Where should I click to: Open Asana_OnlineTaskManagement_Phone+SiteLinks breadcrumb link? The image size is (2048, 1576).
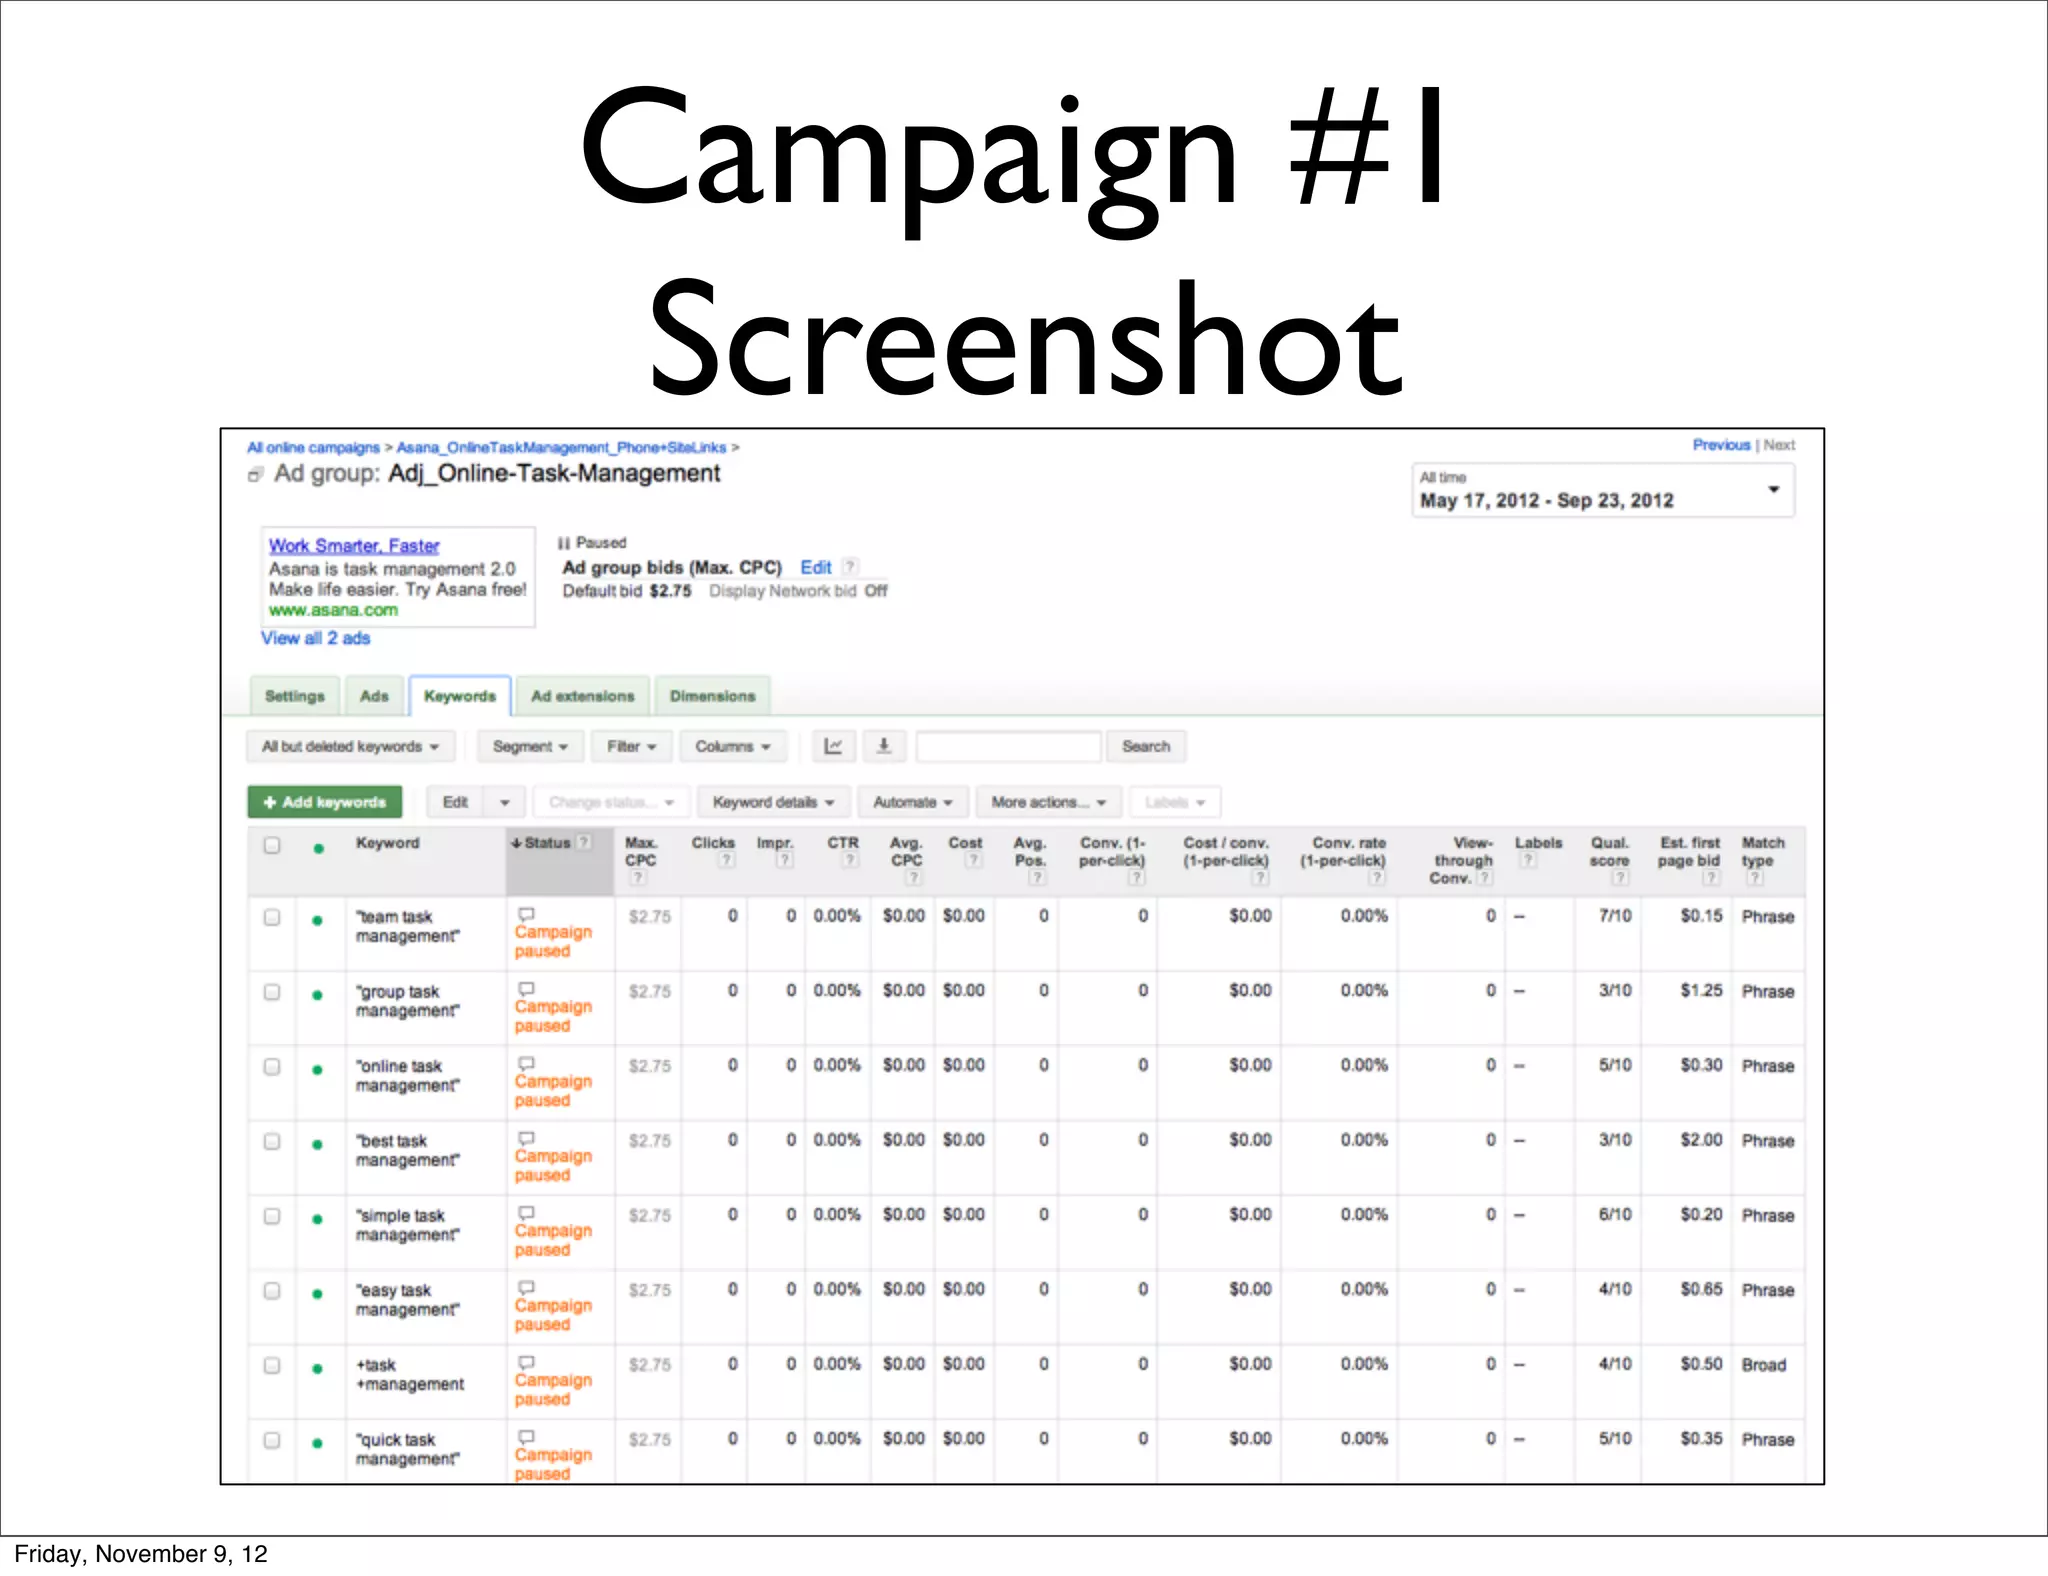[562, 447]
